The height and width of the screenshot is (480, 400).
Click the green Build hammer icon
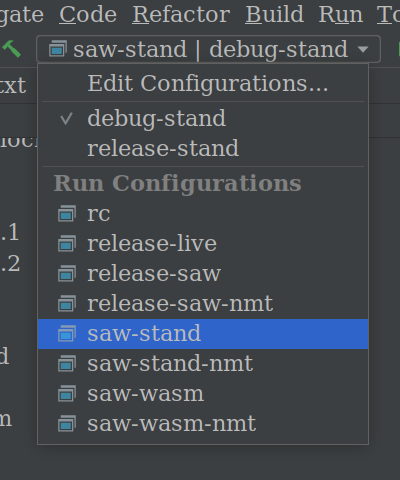(x=12, y=49)
